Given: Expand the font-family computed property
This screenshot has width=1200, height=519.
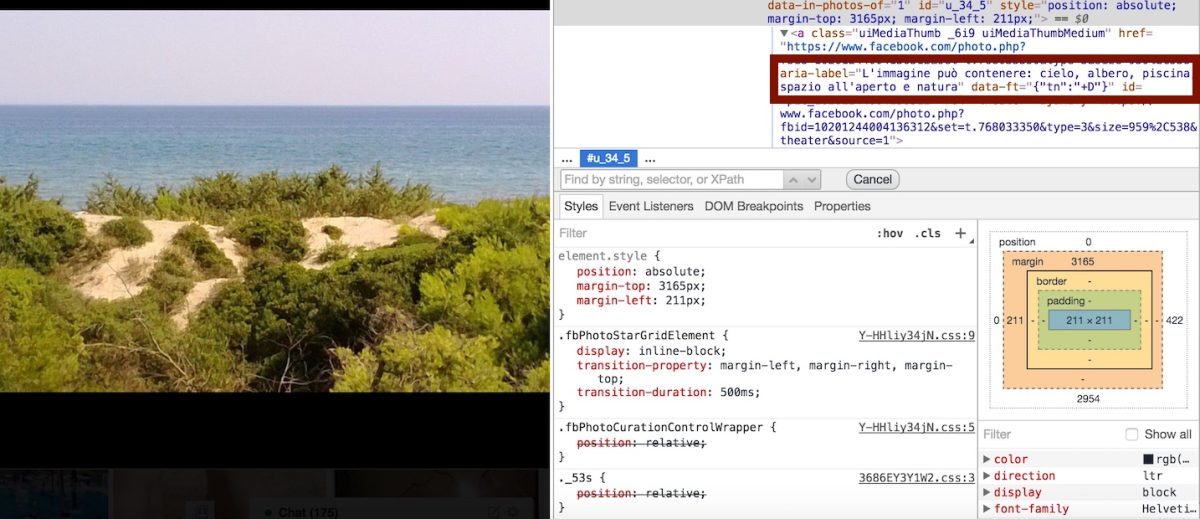Looking at the screenshot, I should 988,509.
